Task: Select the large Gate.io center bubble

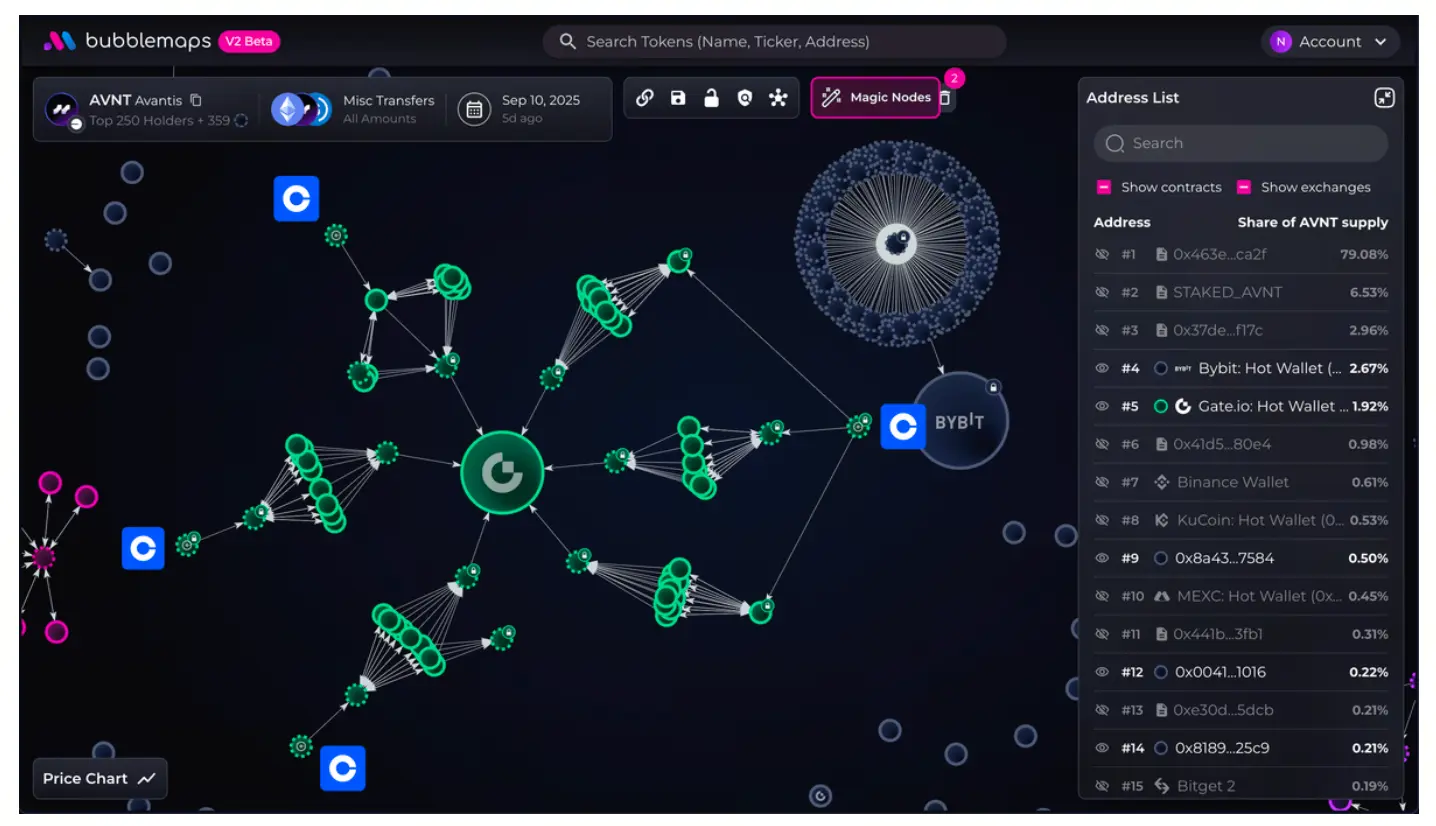Action: tap(502, 473)
